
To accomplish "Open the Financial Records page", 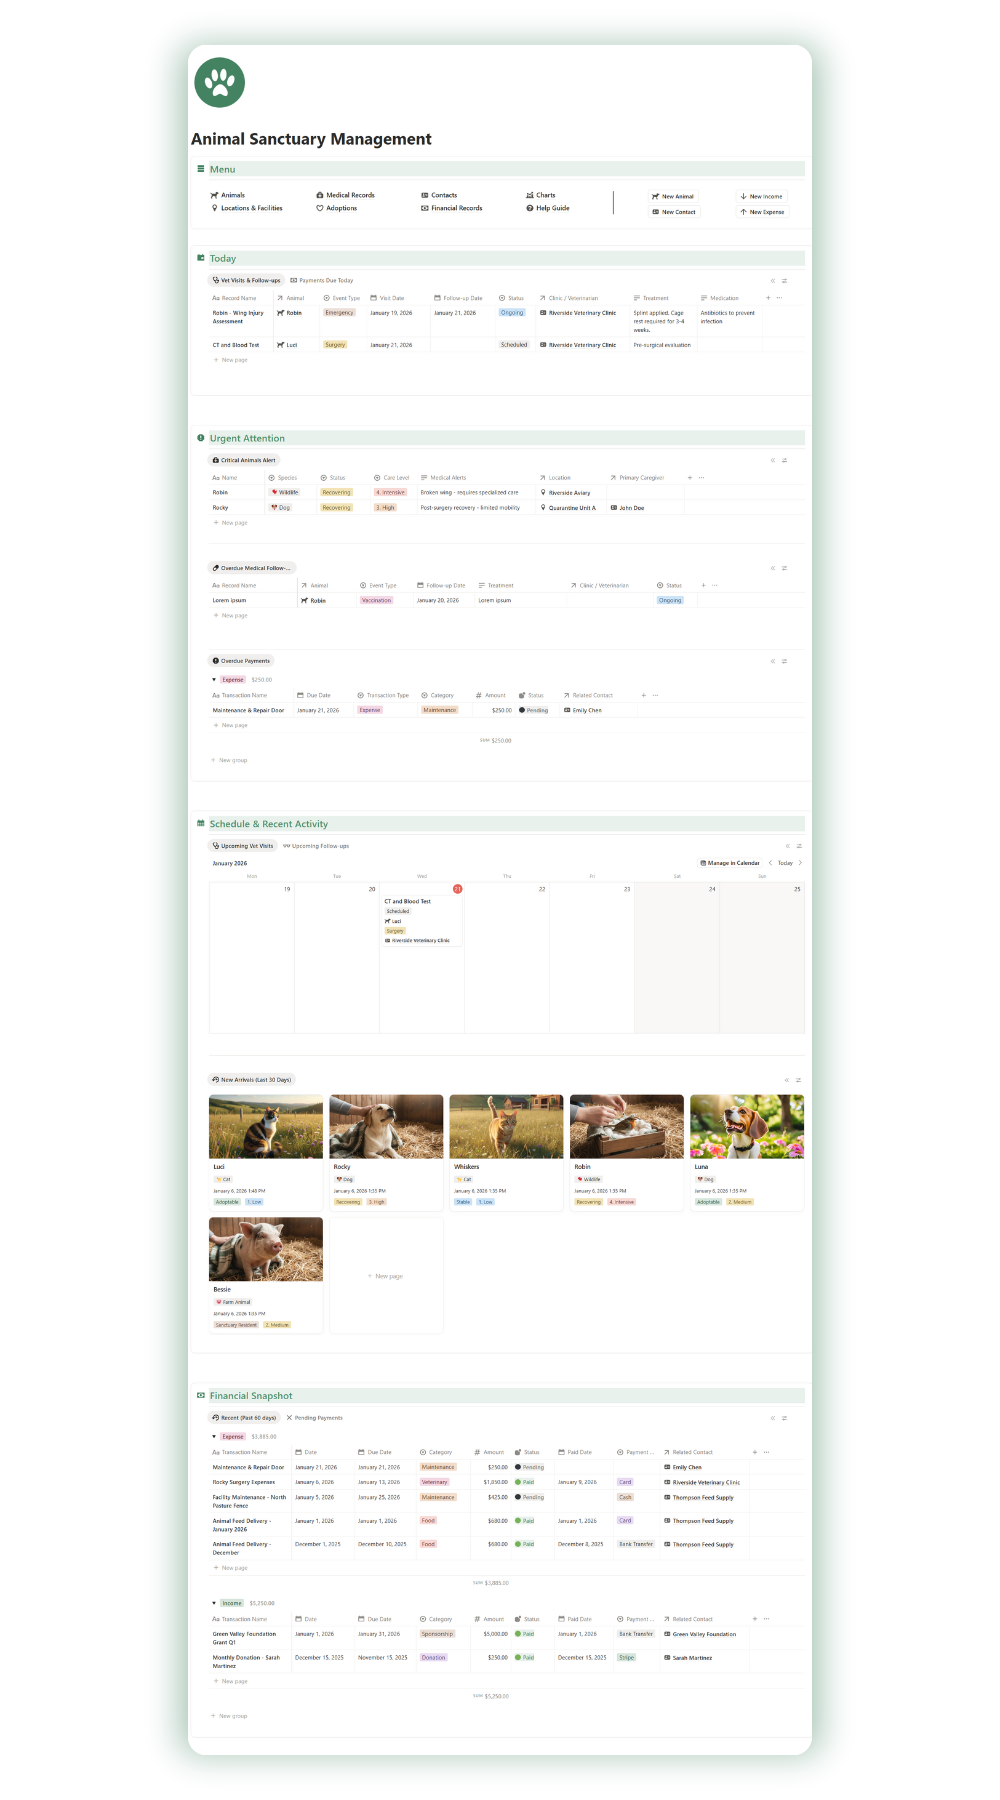I will [452, 208].
